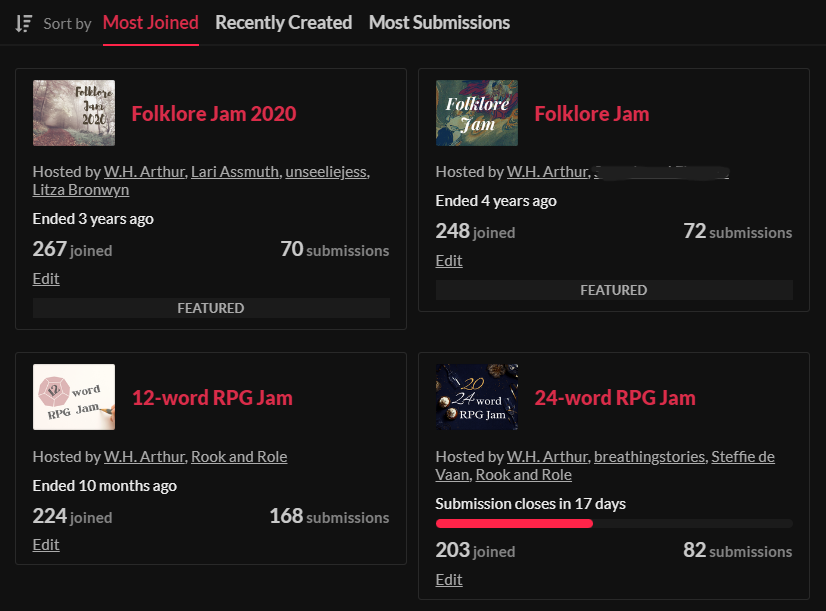Click the 24-word RPG Jam submission progress bar

(614, 523)
